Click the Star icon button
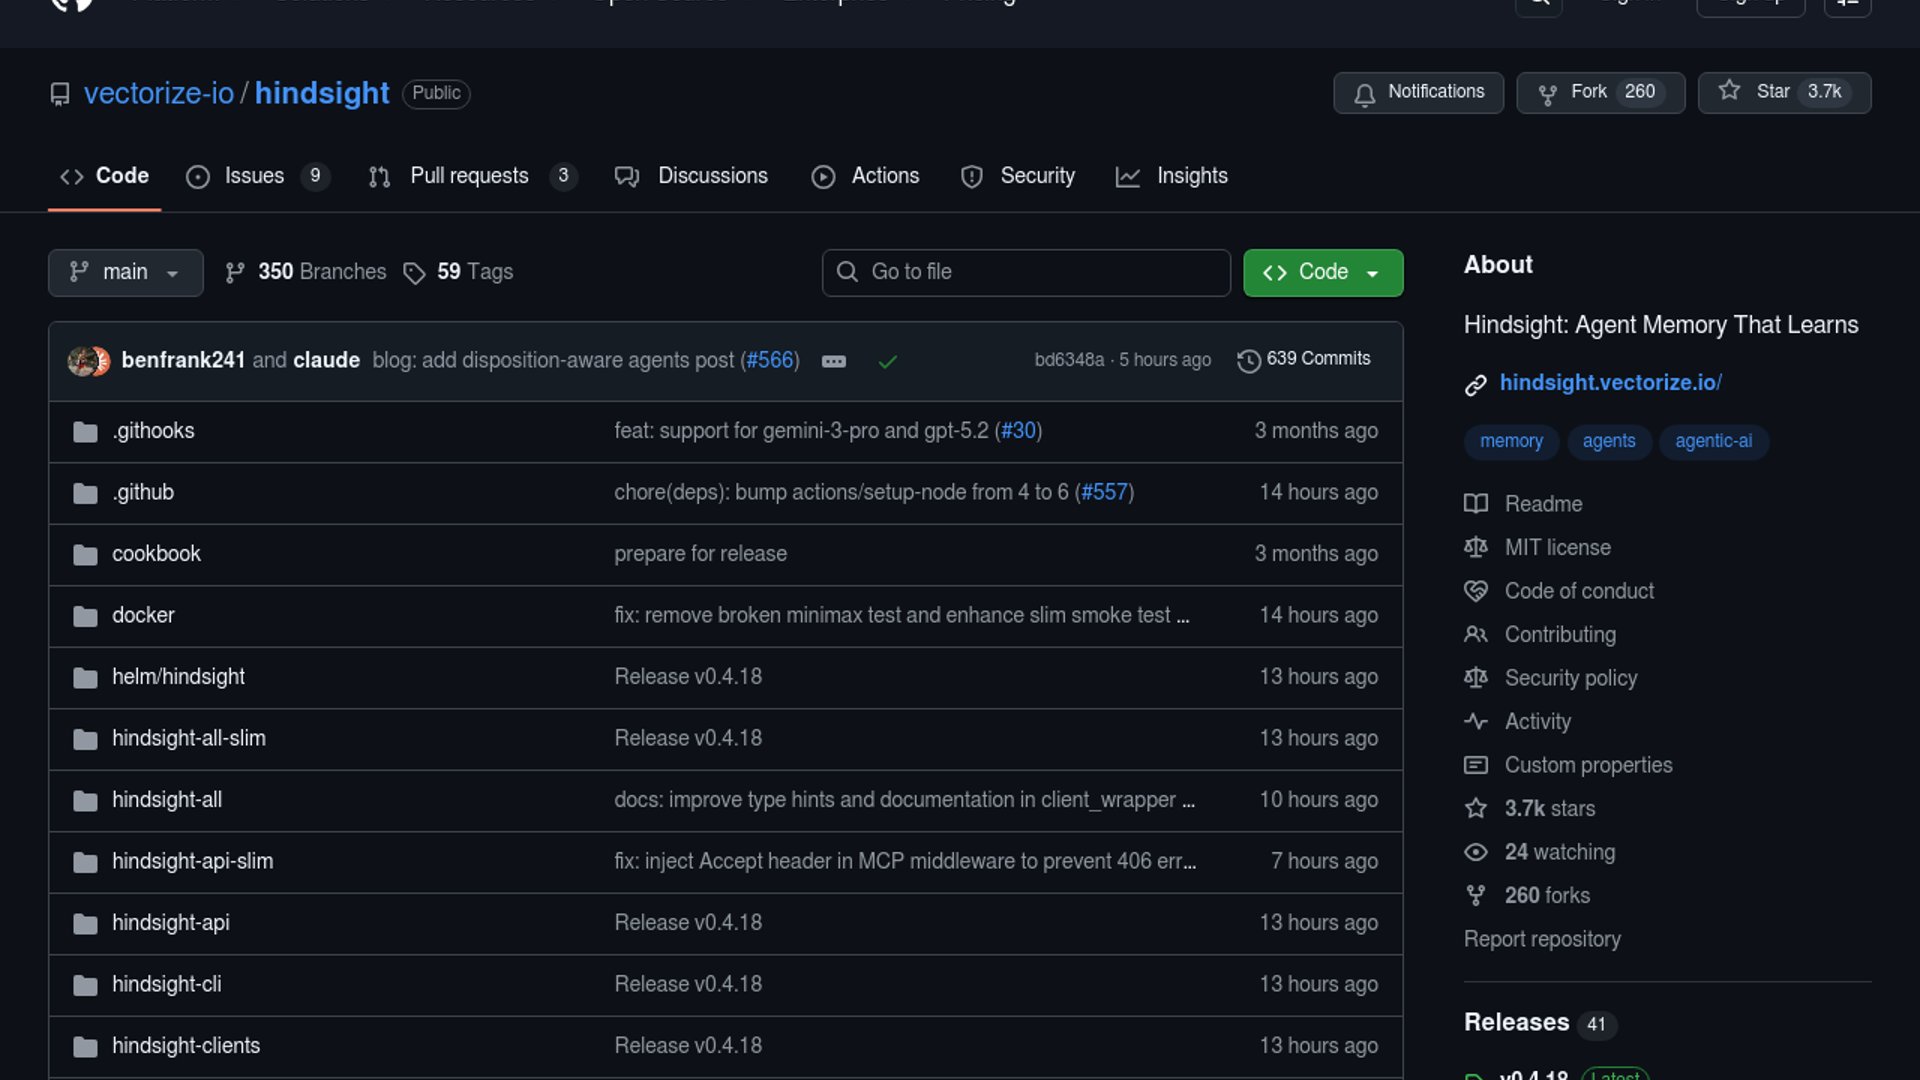The image size is (1920, 1080). pyautogui.click(x=1729, y=91)
